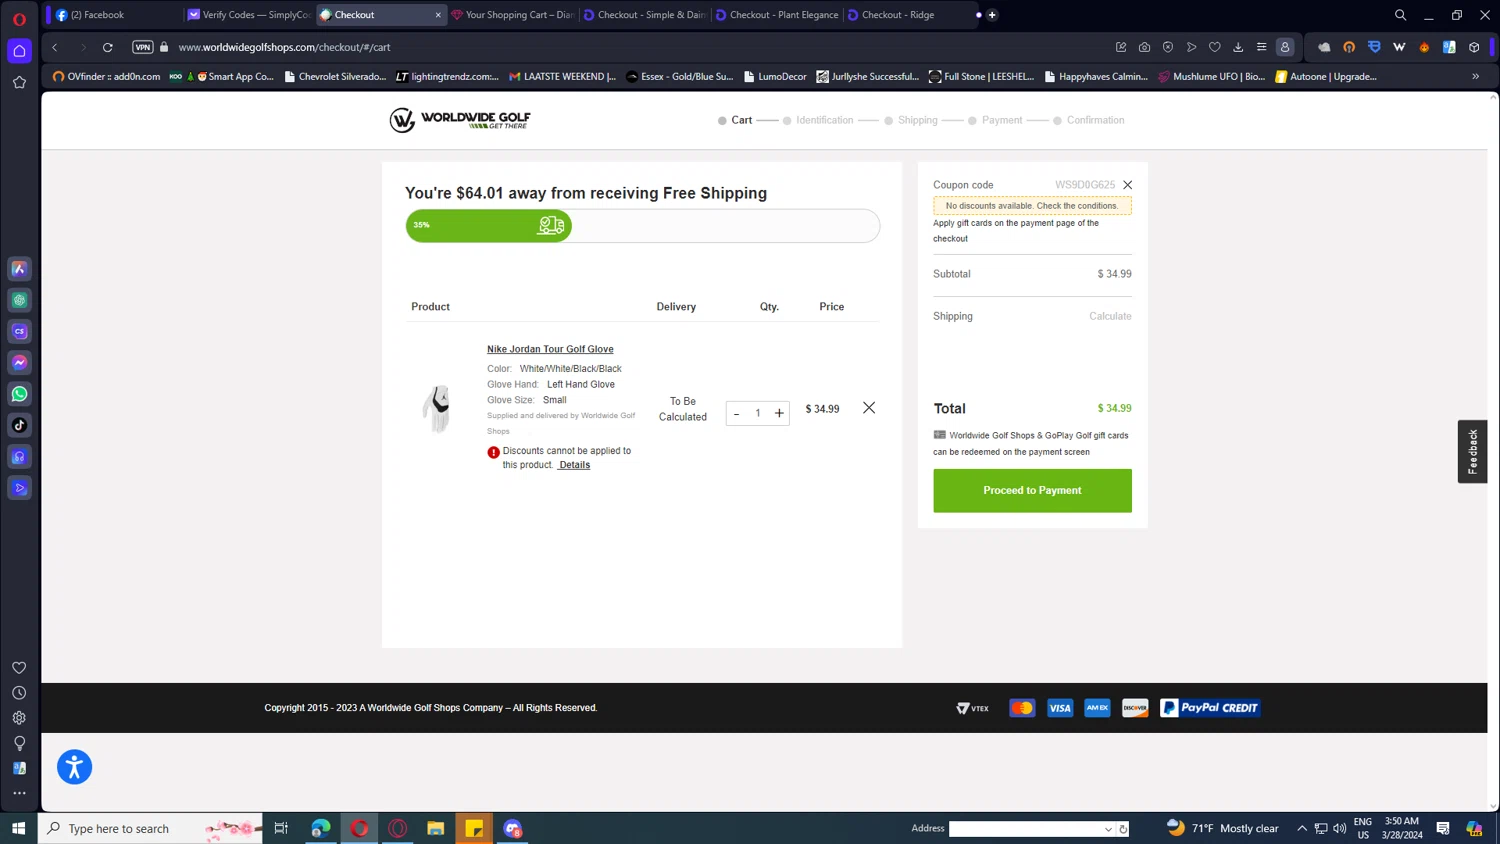
Task: Open the Nike Jordan Tour Golf Glove link
Action: pyautogui.click(x=550, y=349)
